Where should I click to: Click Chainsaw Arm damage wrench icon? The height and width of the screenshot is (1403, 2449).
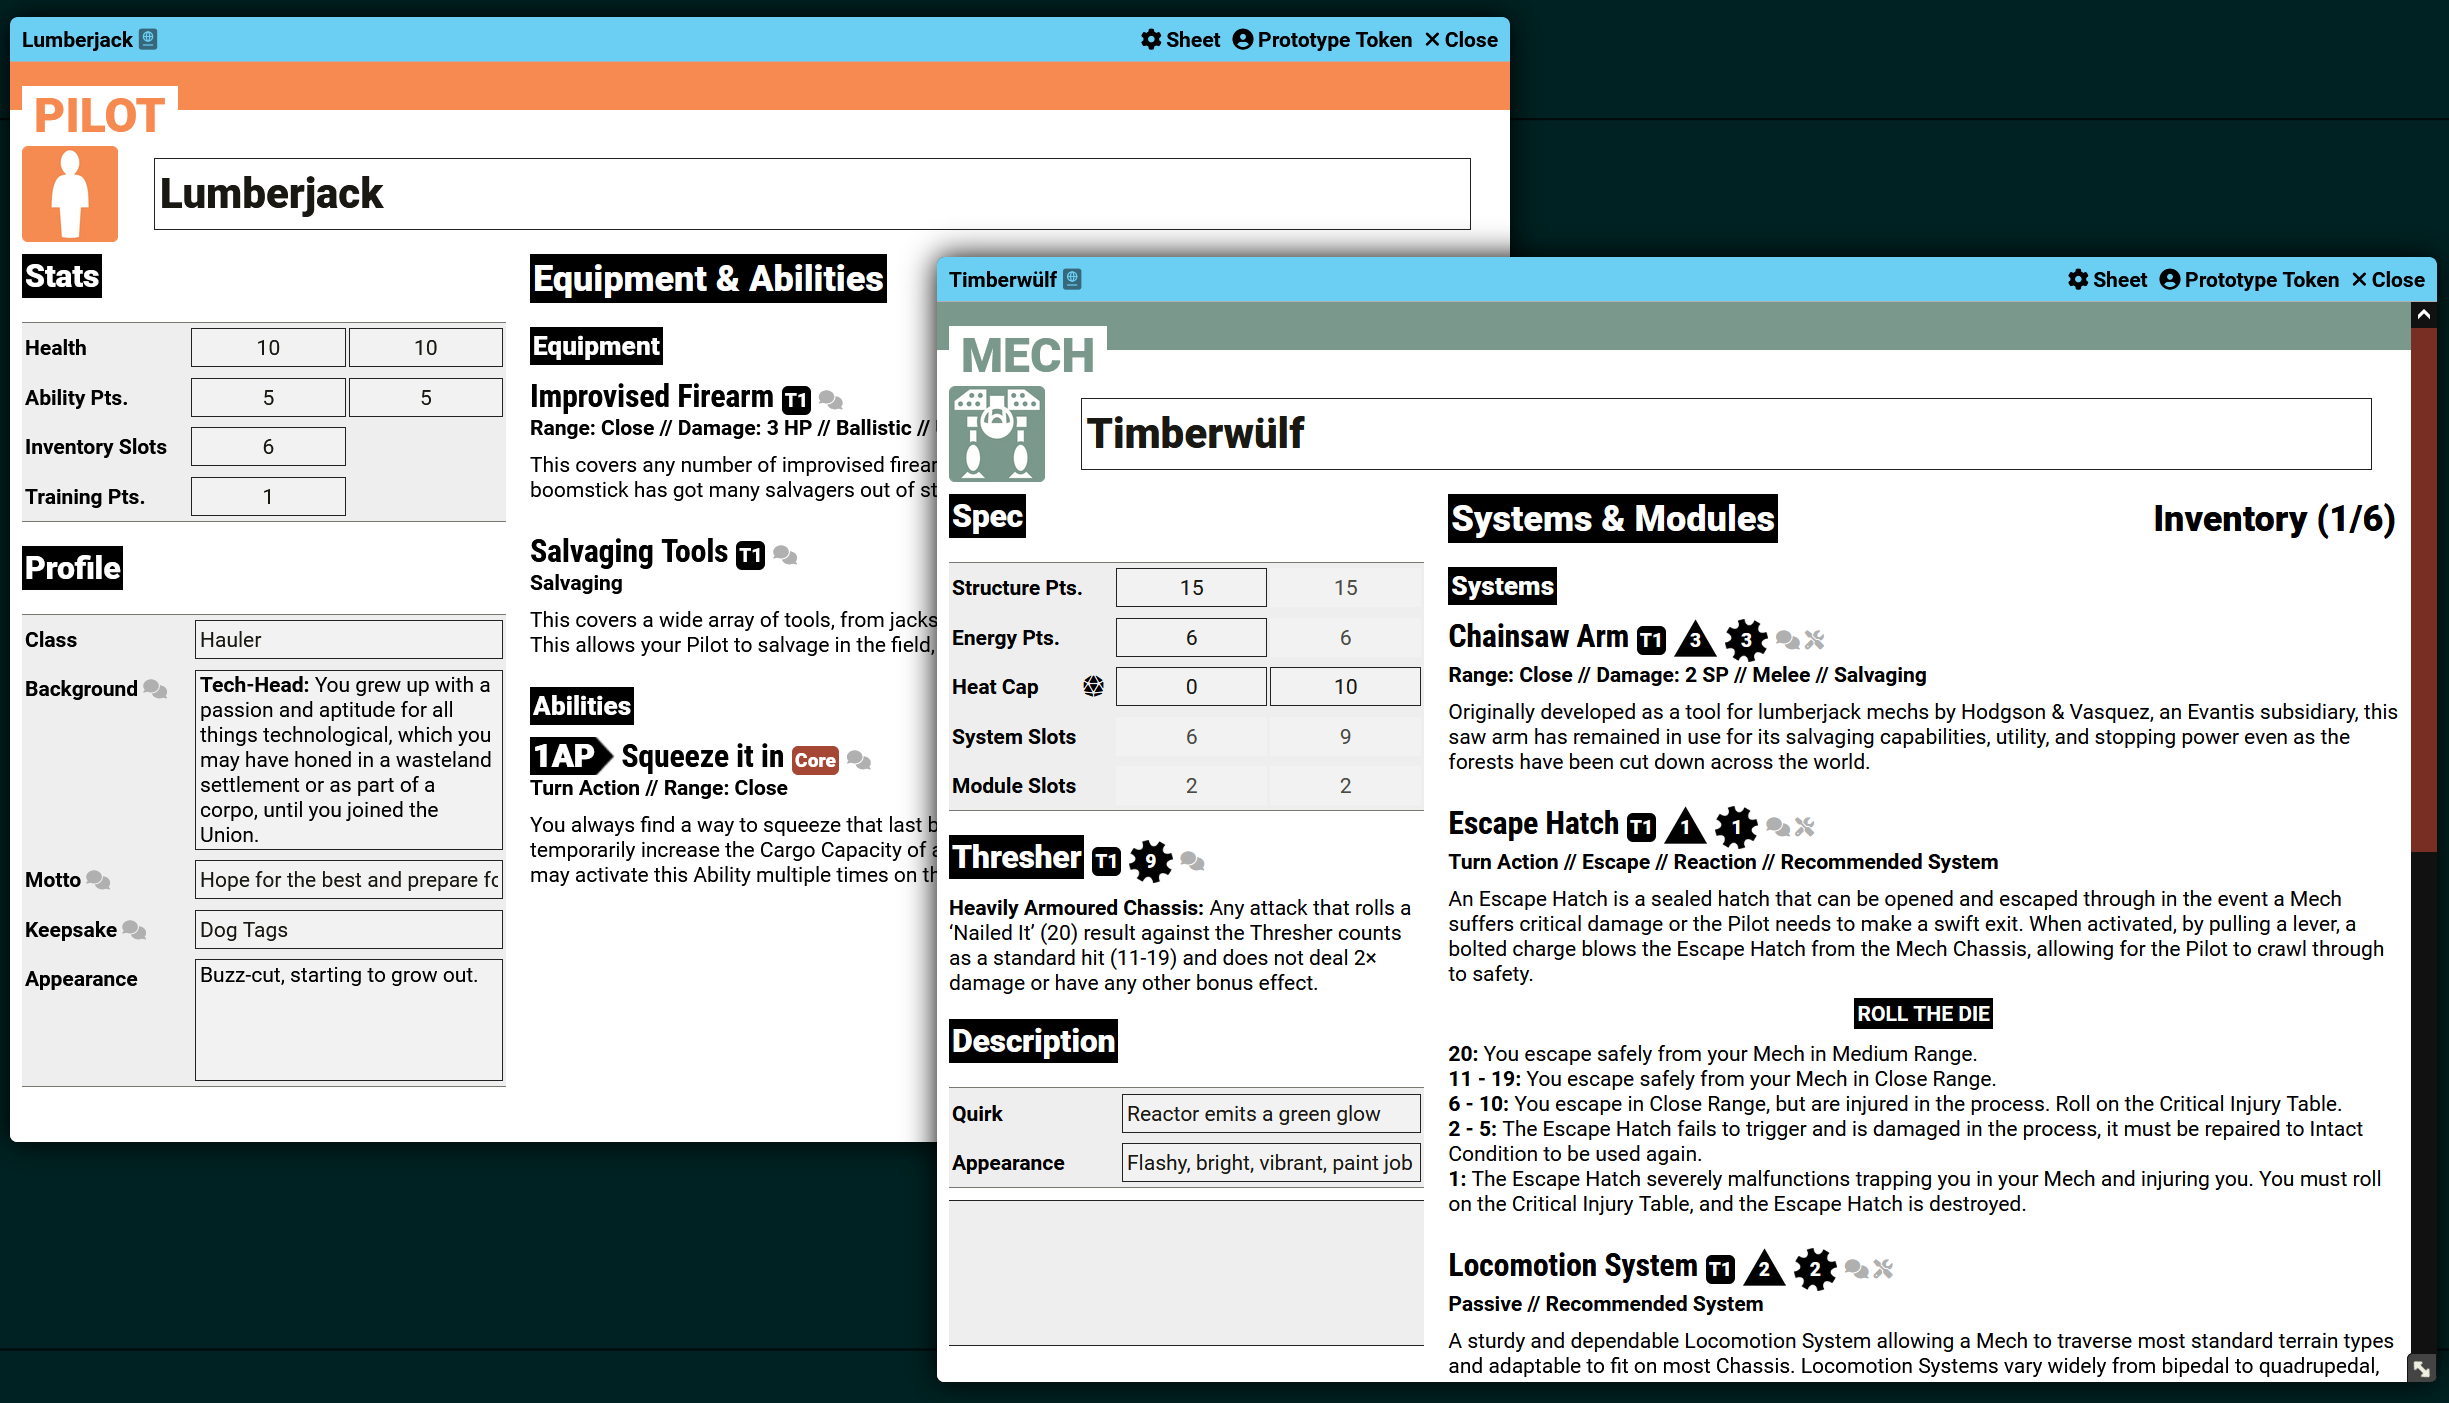(1815, 640)
